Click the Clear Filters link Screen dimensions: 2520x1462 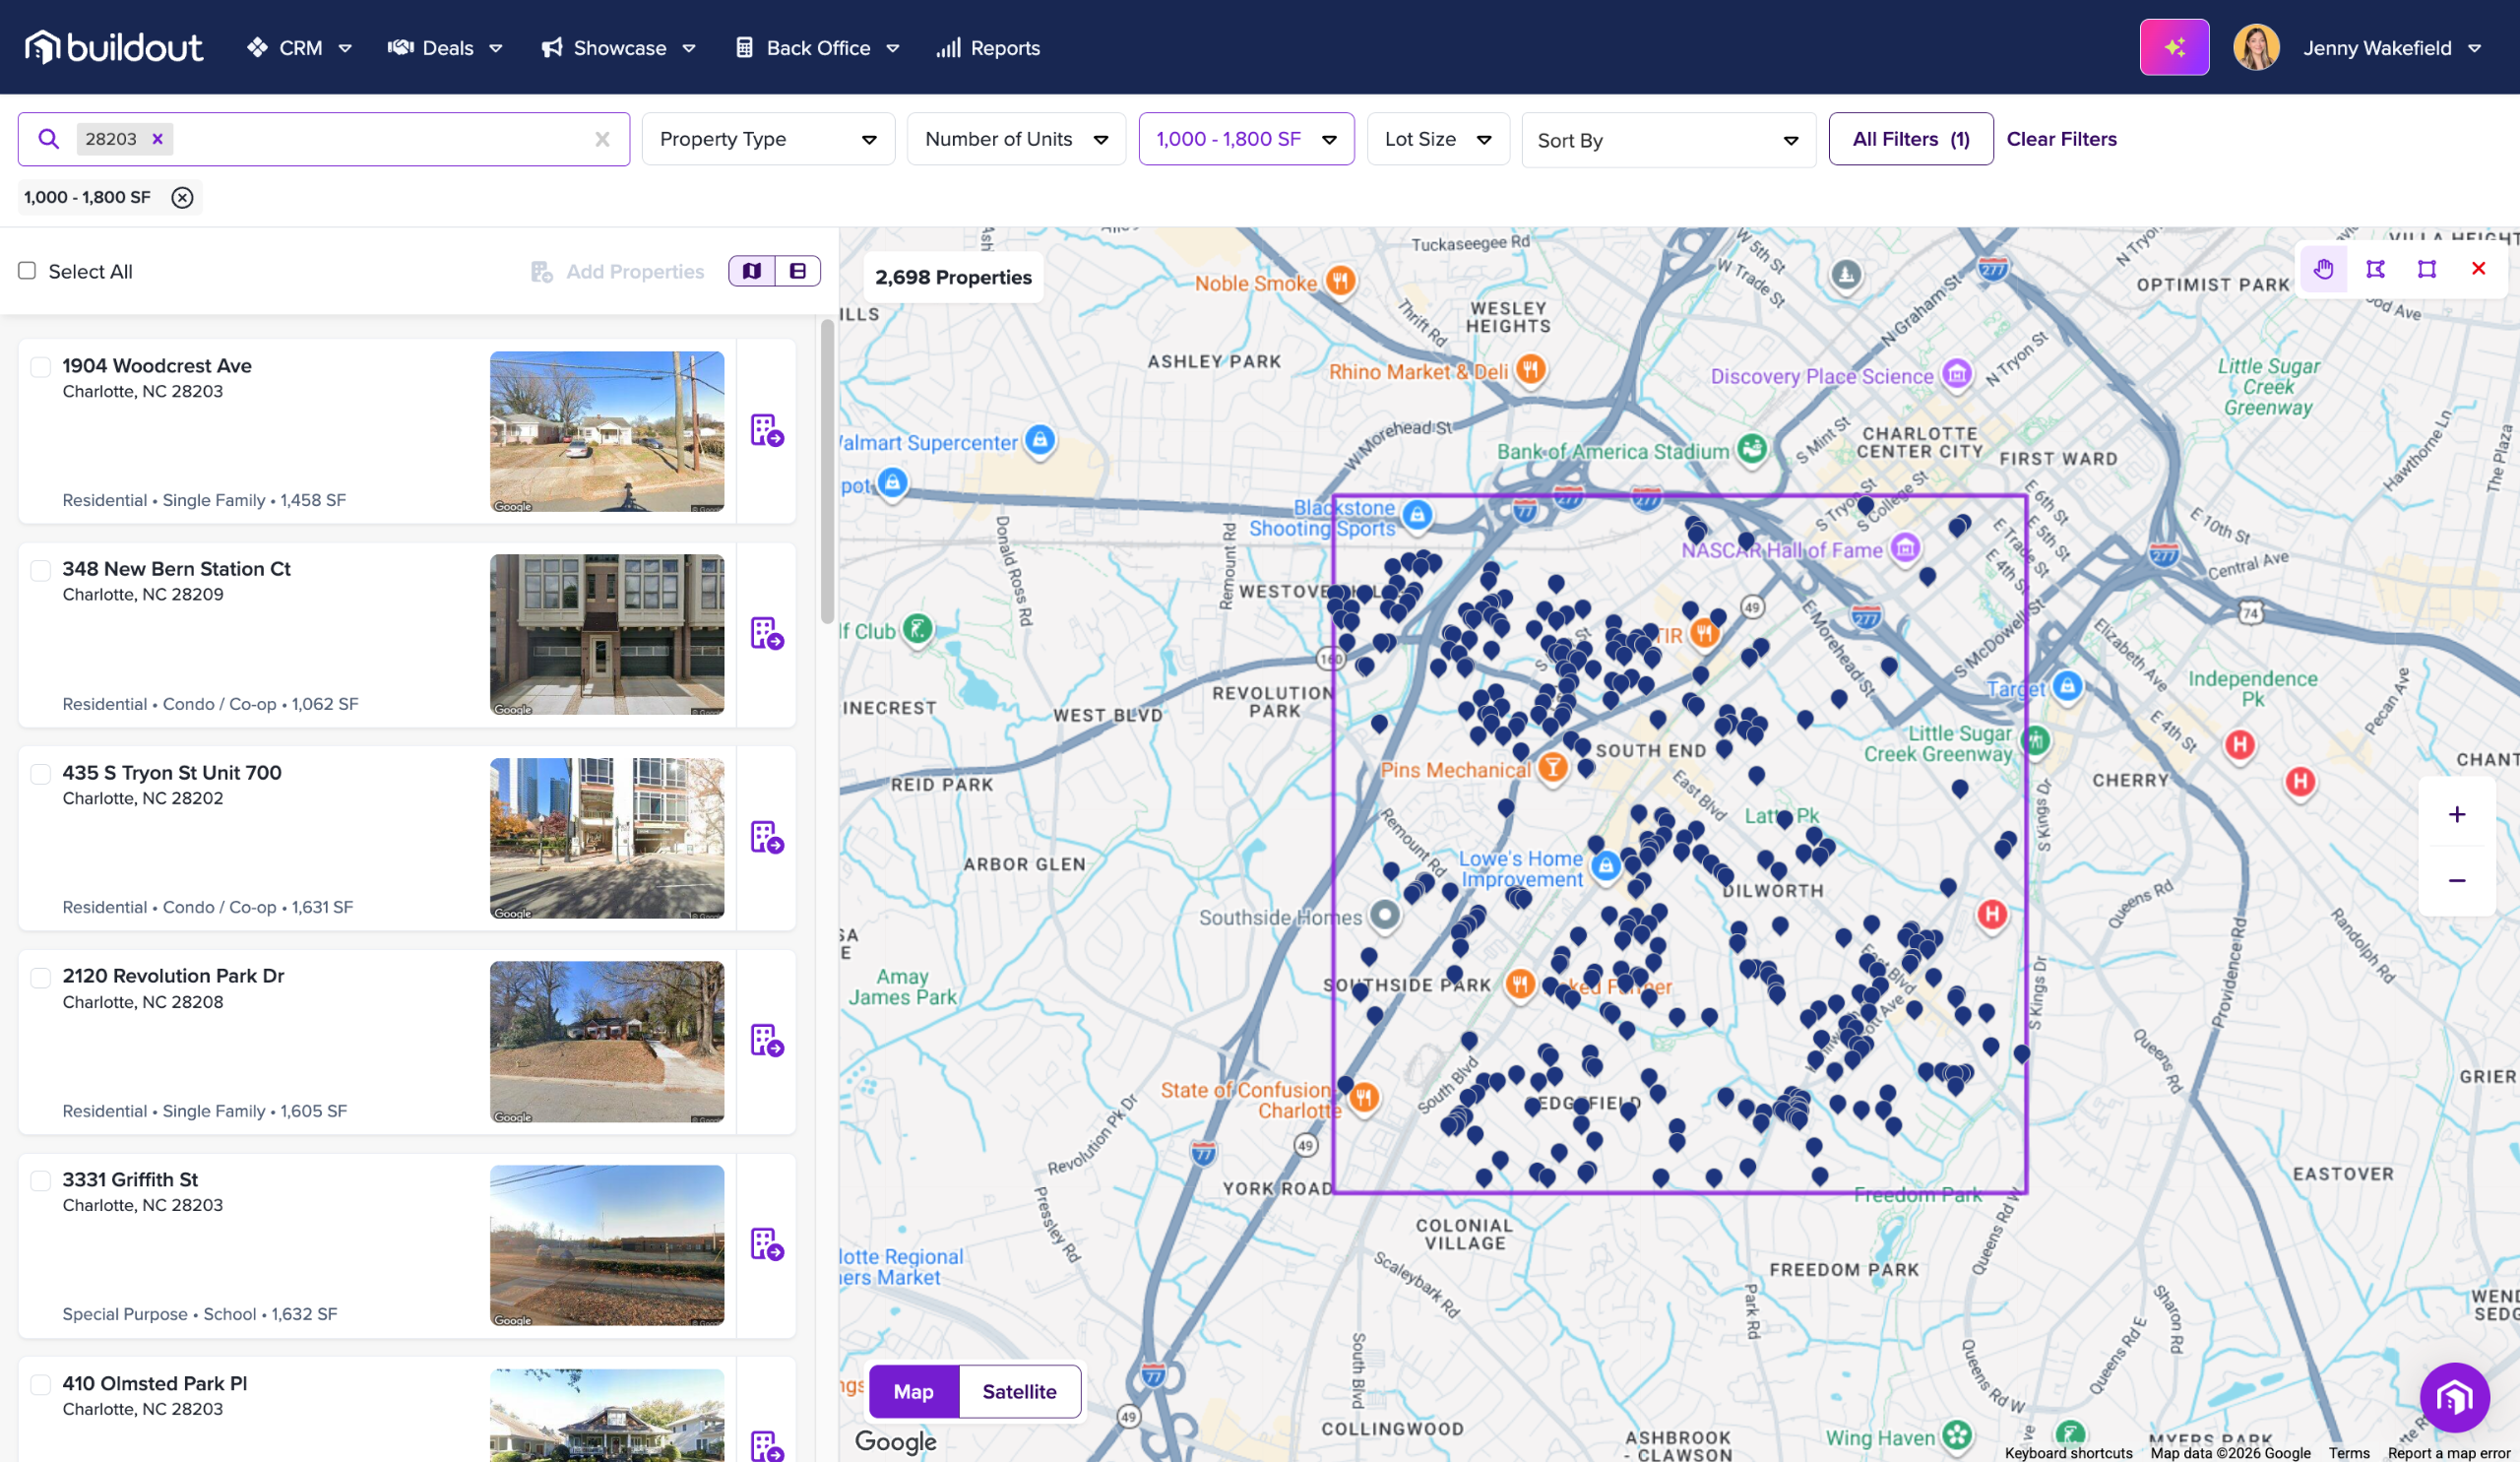tap(2061, 139)
